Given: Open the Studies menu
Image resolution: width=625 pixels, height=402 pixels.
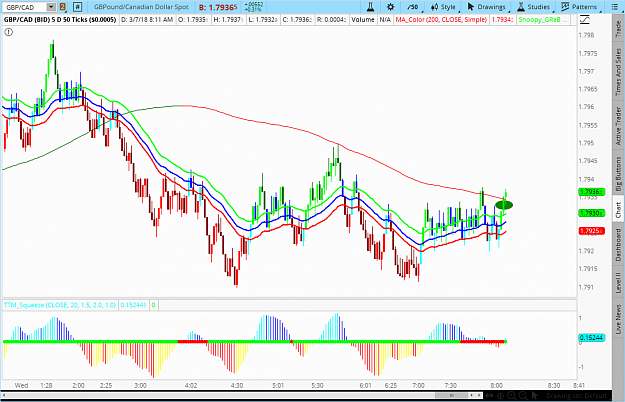Looking at the screenshot, I should pos(533,7).
